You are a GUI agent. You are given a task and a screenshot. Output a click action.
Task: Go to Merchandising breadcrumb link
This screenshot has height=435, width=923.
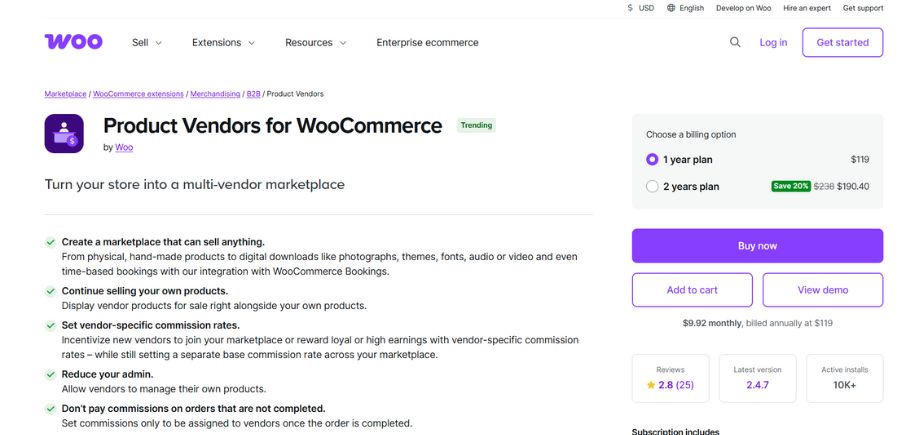pos(215,94)
